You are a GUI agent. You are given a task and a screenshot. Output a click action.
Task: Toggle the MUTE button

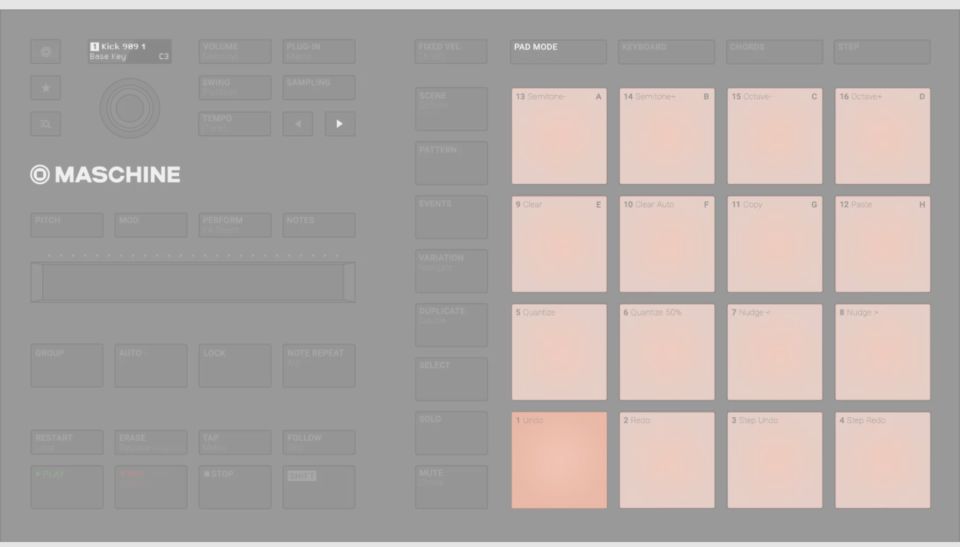[x=451, y=486]
